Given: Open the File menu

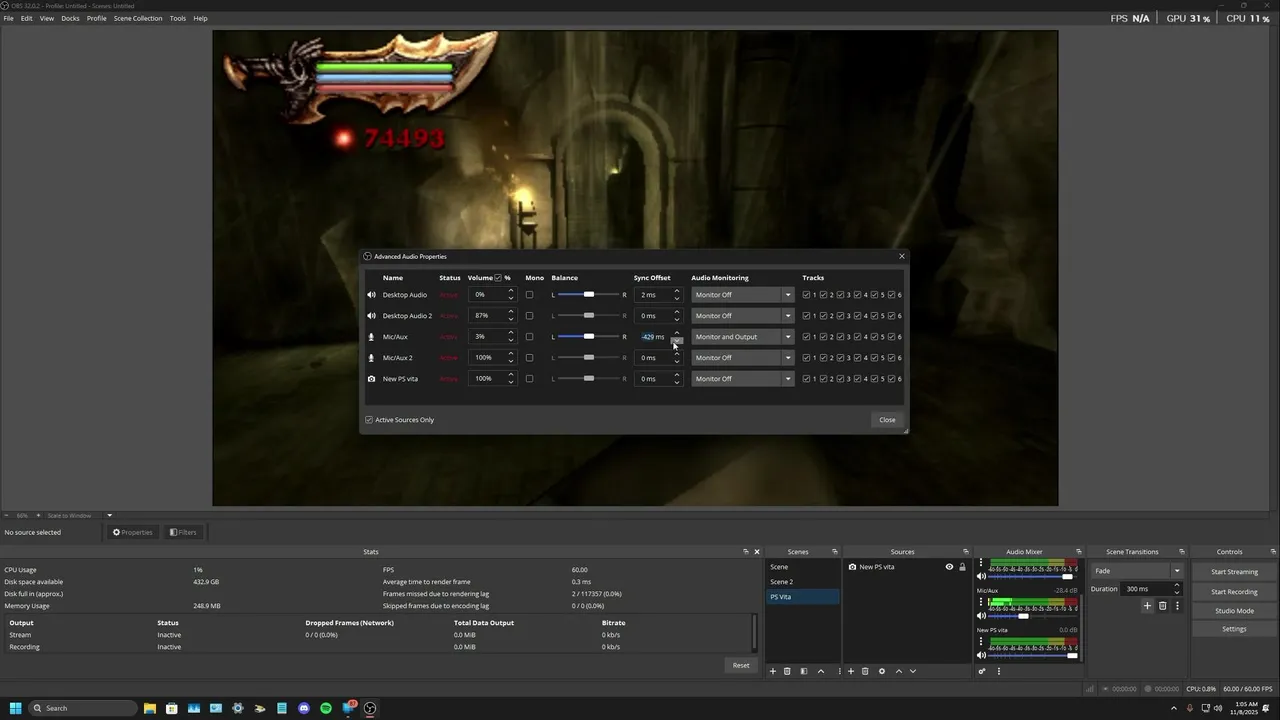Looking at the screenshot, I should click(8, 18).
